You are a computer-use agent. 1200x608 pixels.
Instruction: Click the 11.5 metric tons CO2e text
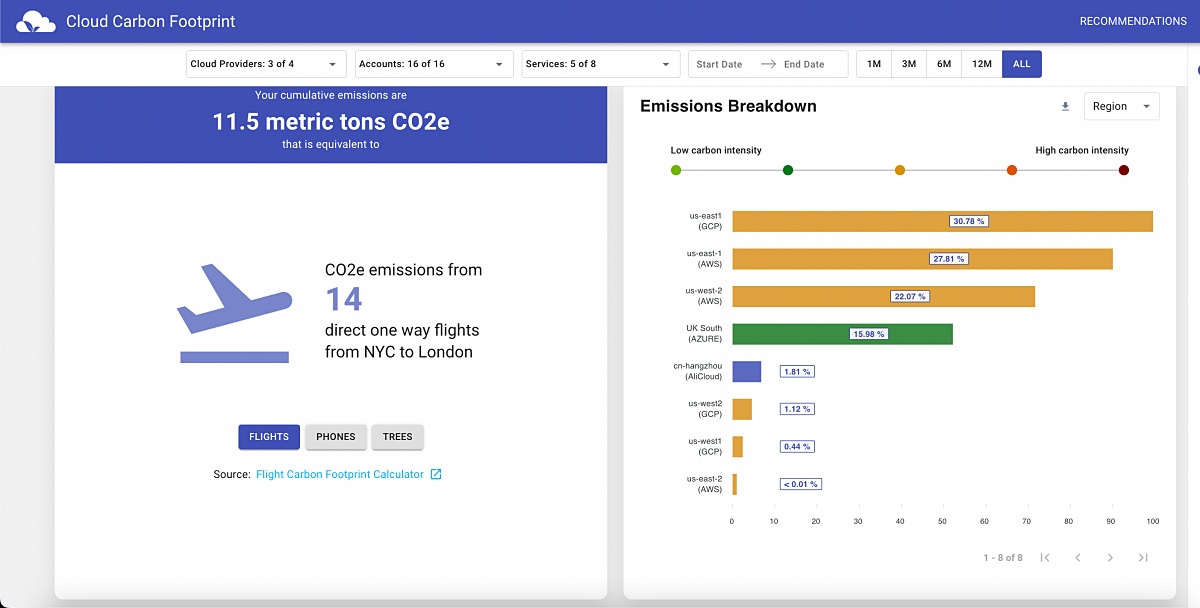coord(331,122)
